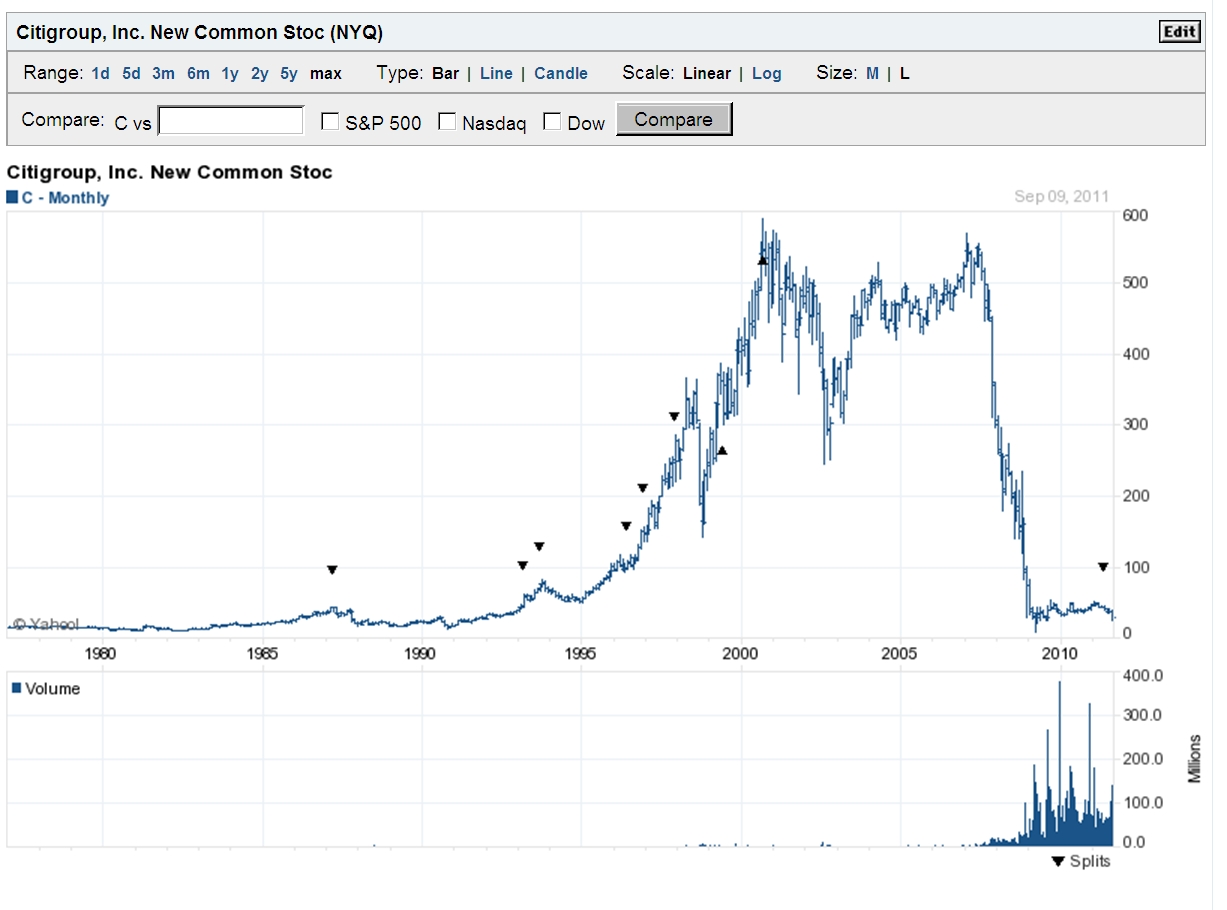Screen dimensions: 1227x910
Task: Set range to 5y
Action: [x=289, y=73]
